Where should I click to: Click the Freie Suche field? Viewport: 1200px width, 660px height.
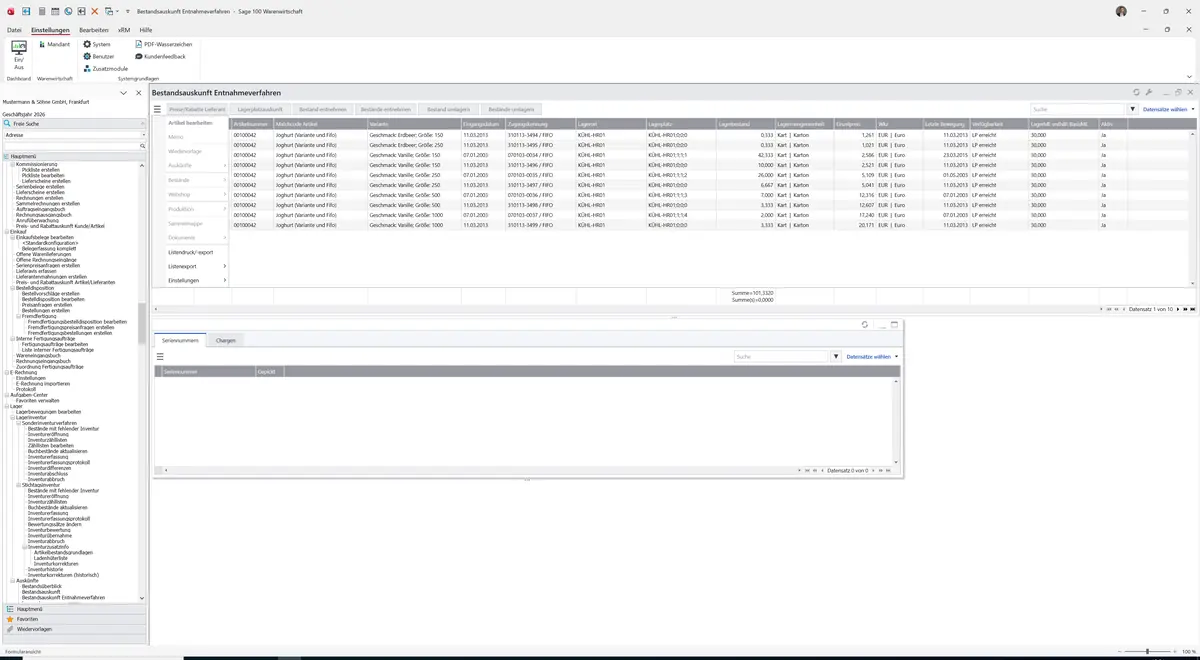[x=75, y=123]
